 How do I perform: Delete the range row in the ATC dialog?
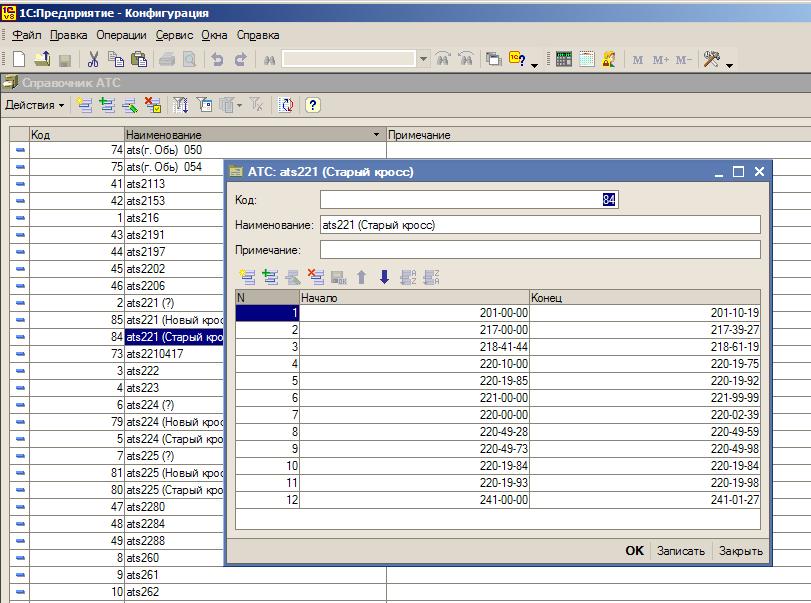316,277
